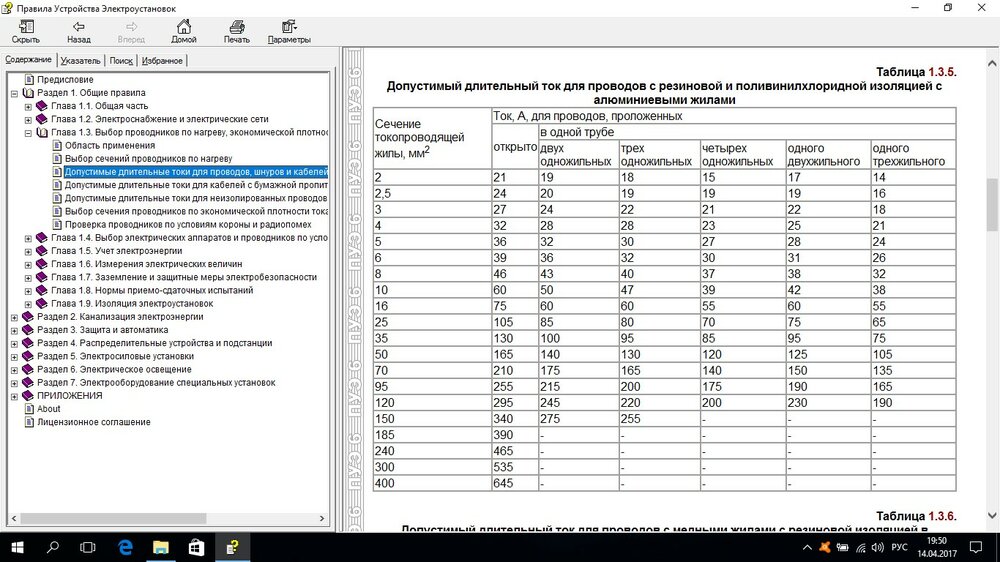Open the Лицензионное соглашение topic

93,422
